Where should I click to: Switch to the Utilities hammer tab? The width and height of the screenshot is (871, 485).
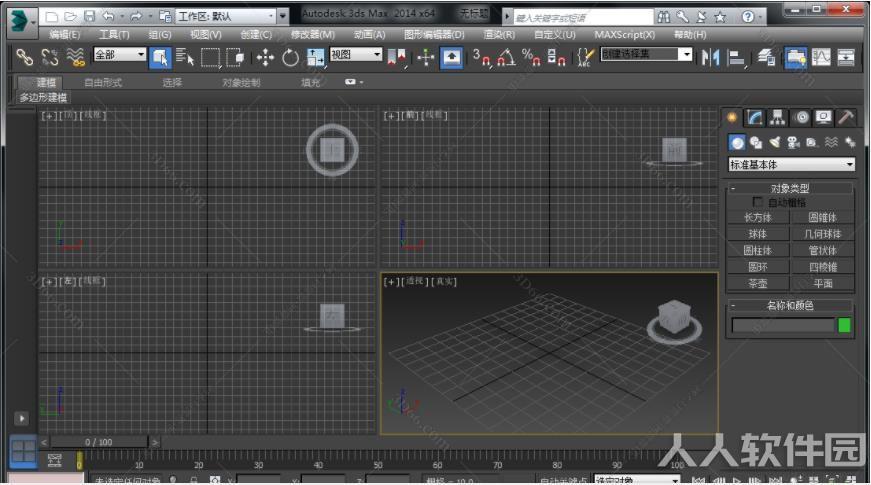coord(846,117)
